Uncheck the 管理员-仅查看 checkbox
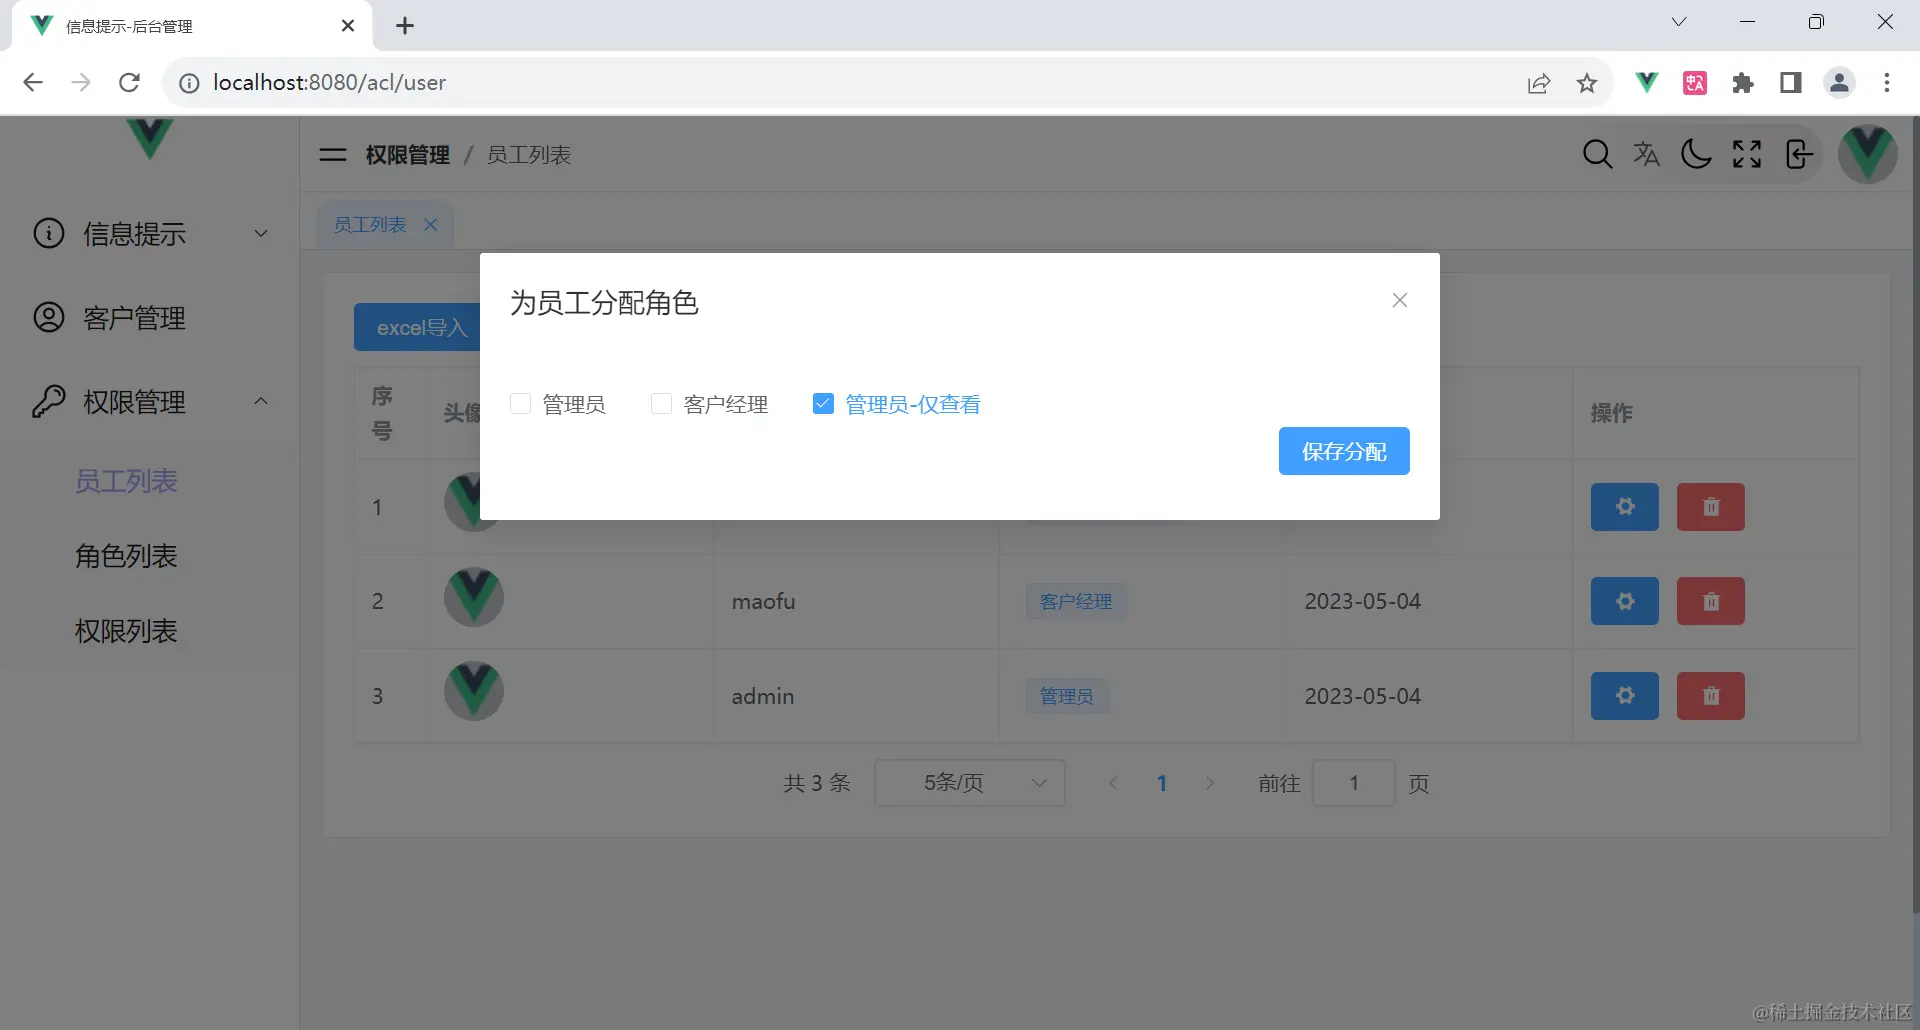 [823, 404]
